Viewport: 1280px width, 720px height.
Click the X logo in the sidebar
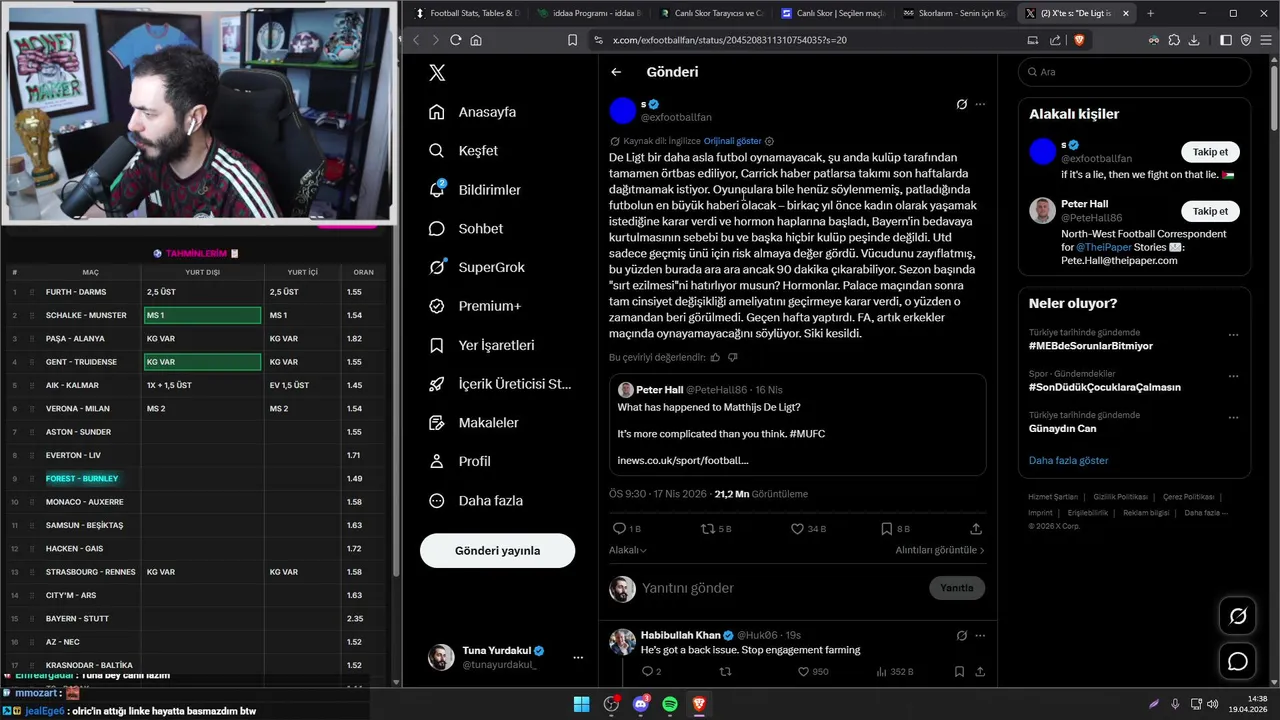437,72
